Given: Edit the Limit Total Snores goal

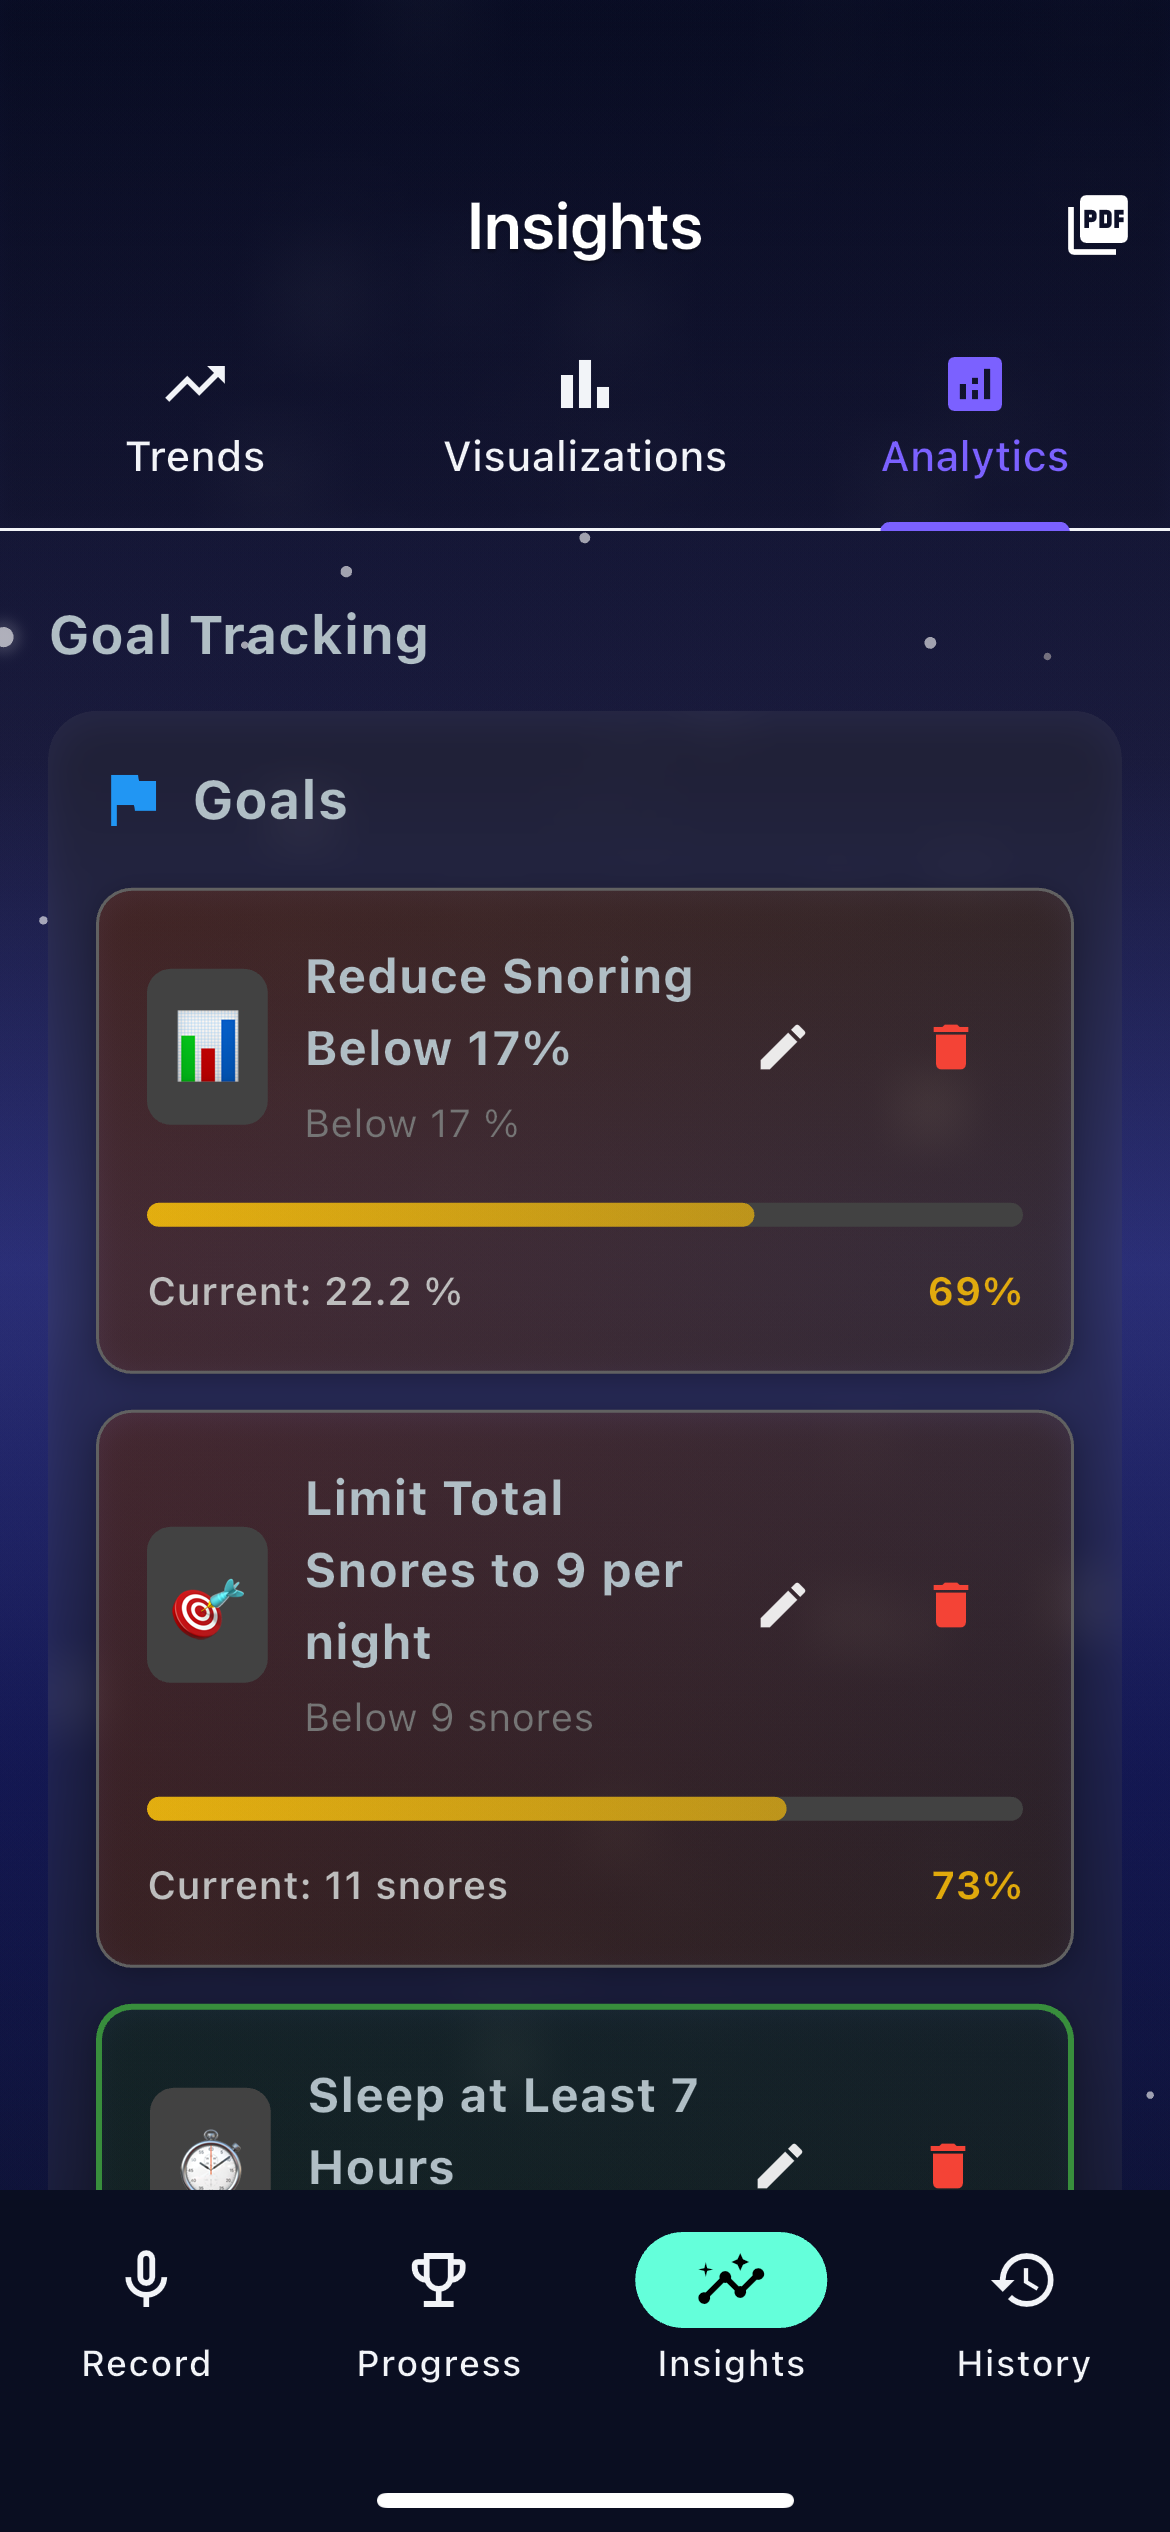Looking at the screenshot, I should pyautogui.click(x=782, y=1605).
